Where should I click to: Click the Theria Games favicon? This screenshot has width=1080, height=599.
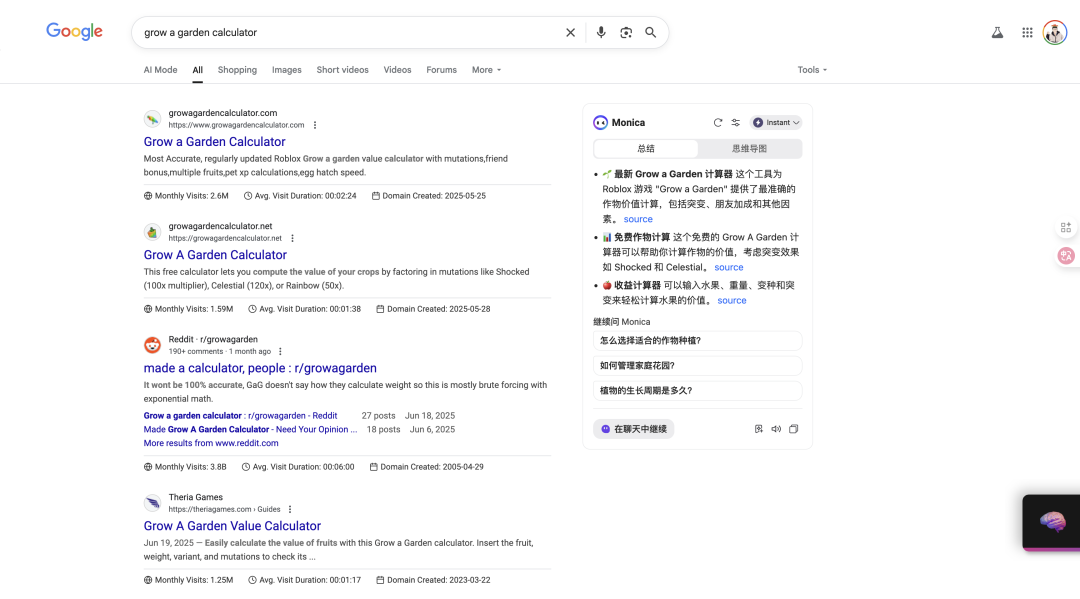coord(152,503)
